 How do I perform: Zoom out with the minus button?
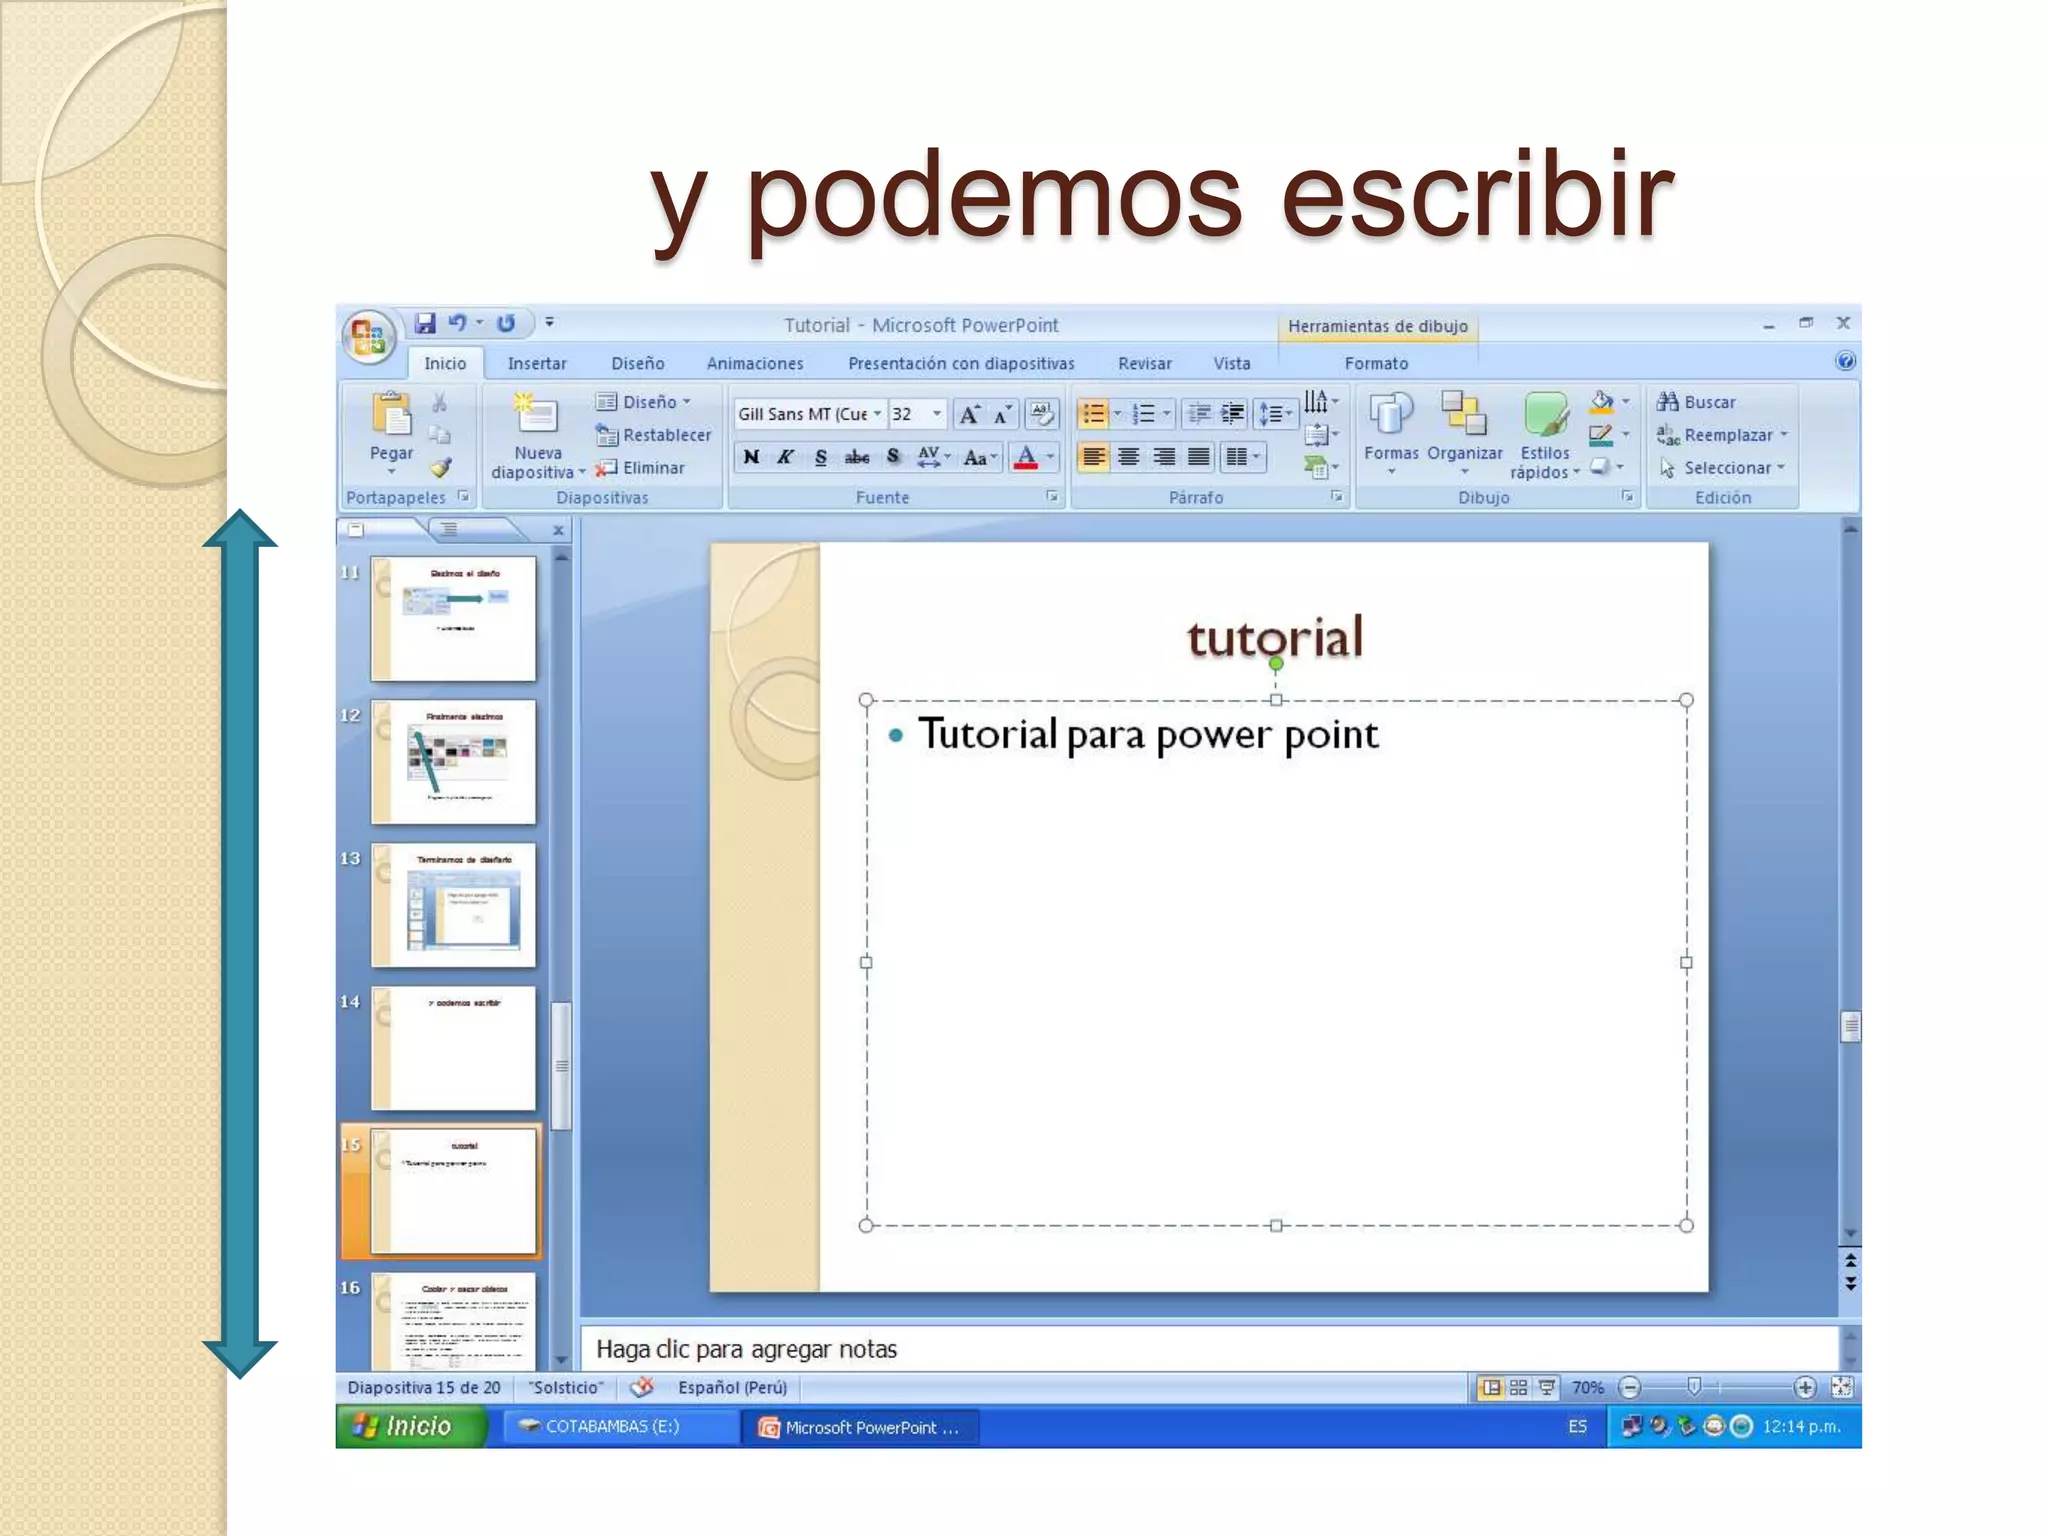pos(1630,1387)
